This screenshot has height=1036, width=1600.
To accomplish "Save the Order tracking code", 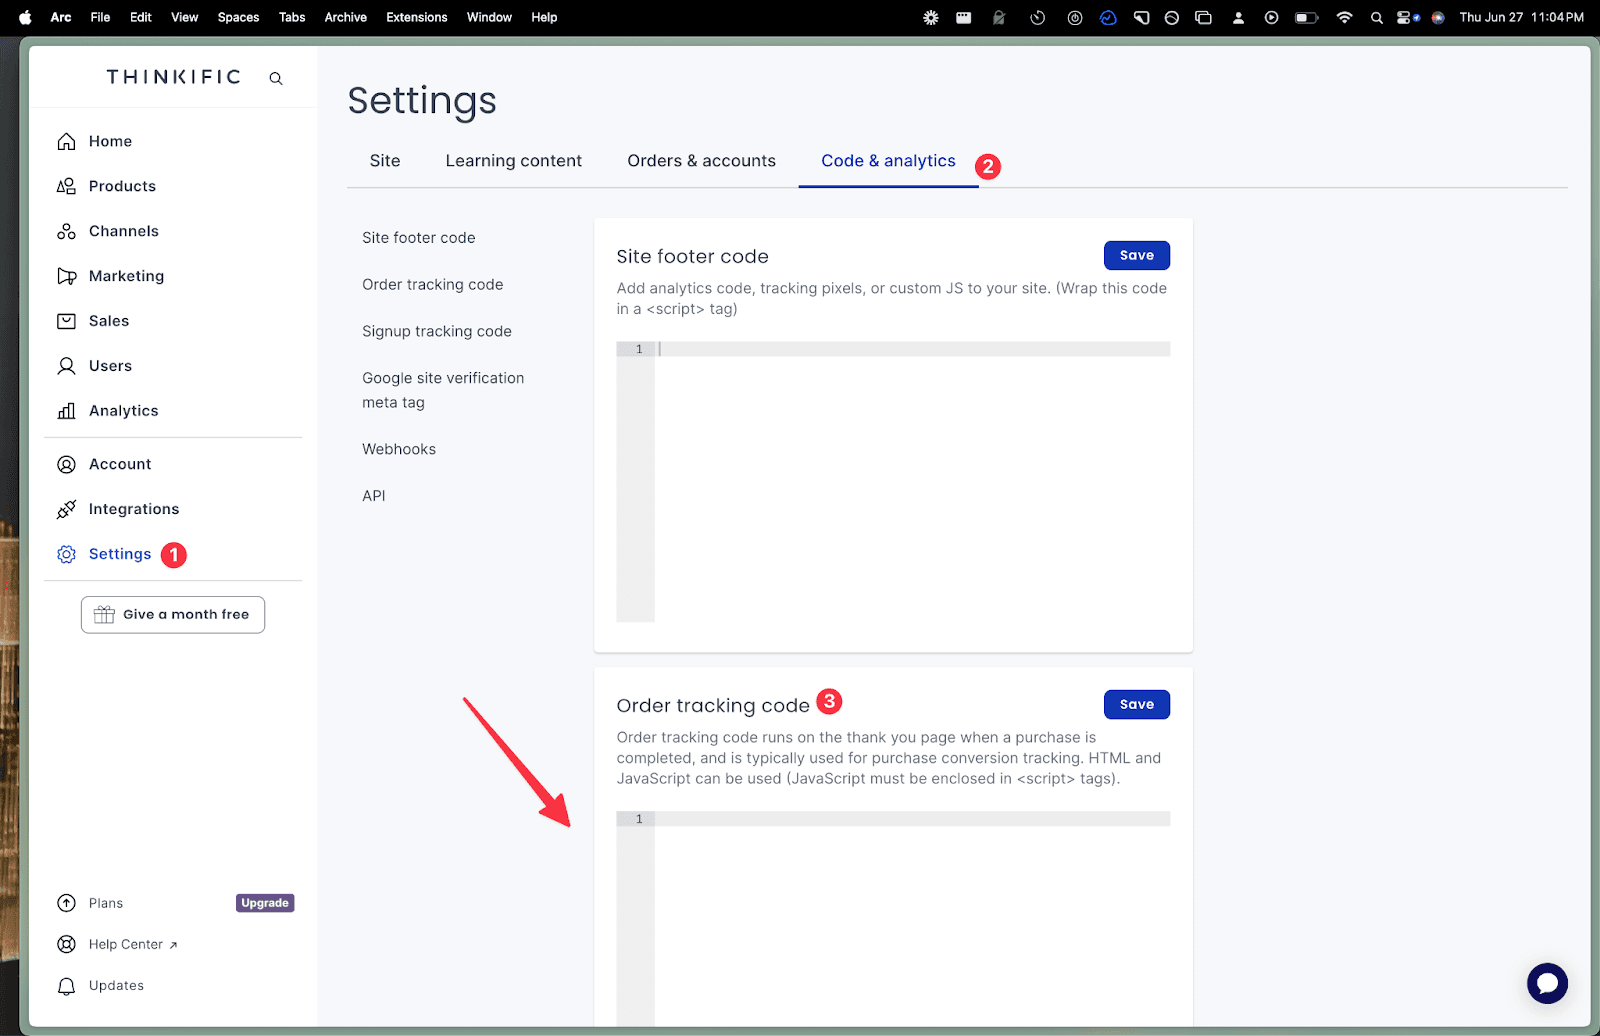I will point(1137,704).
